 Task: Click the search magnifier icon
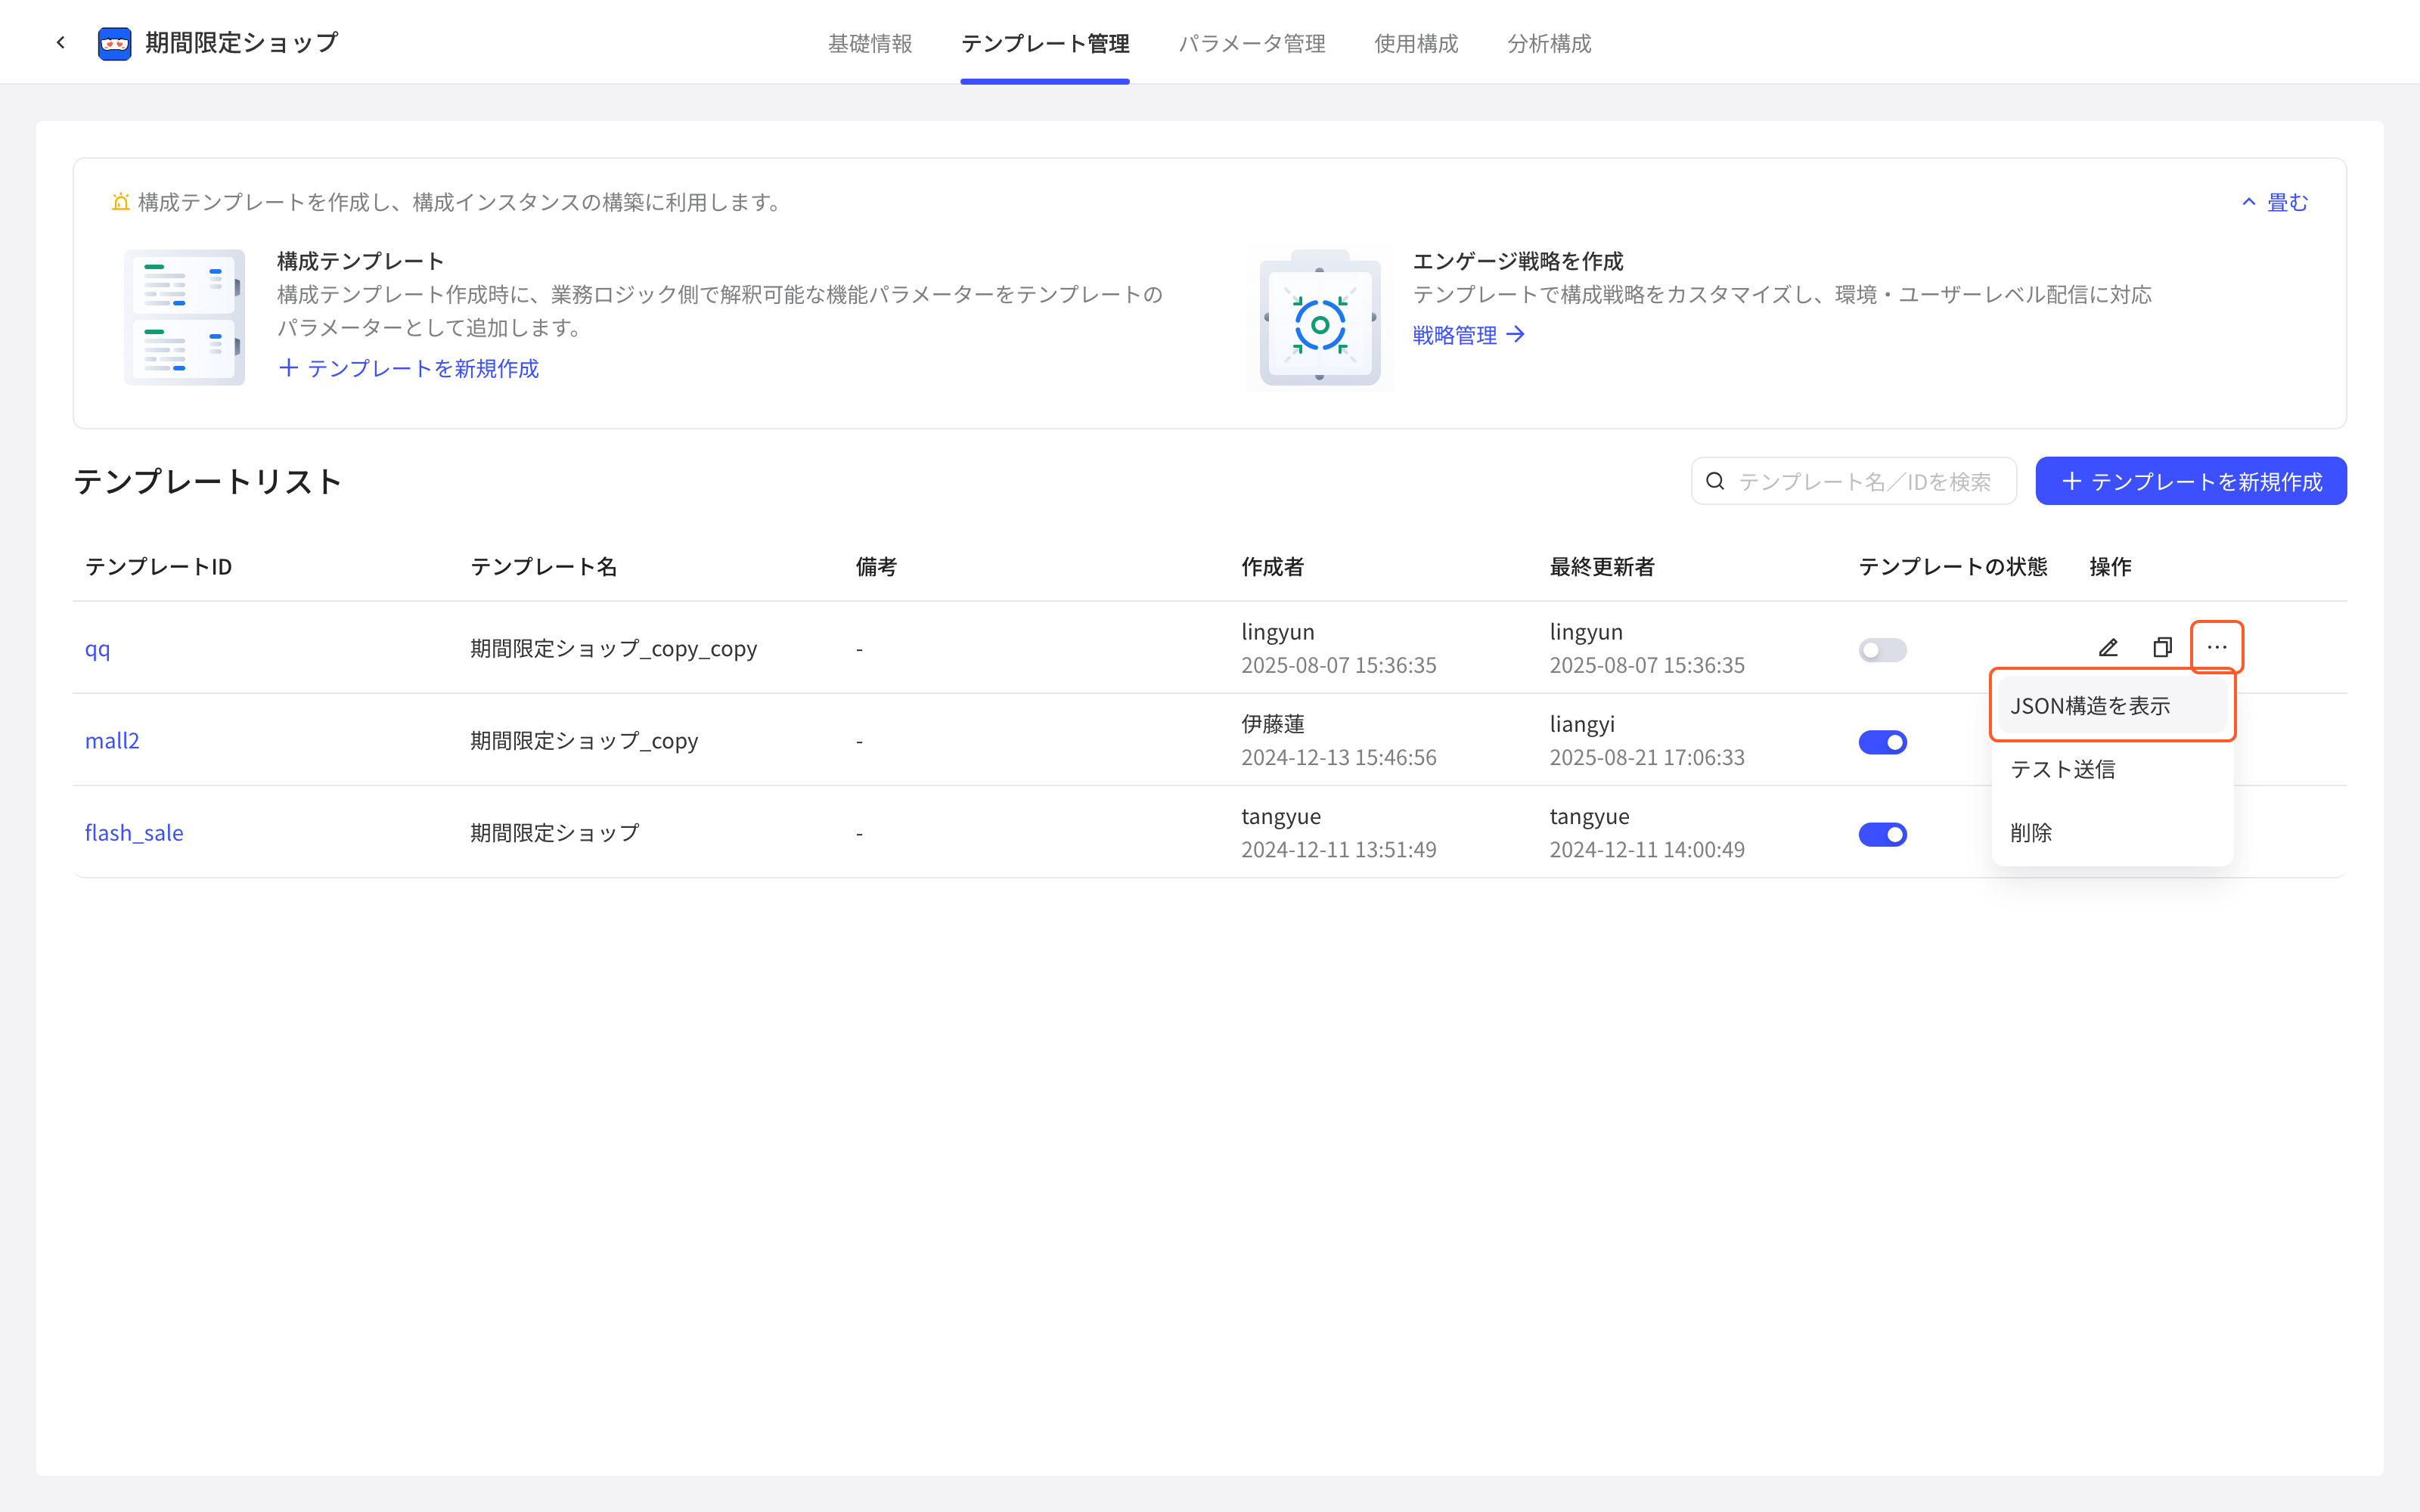tap(1716, 482)
